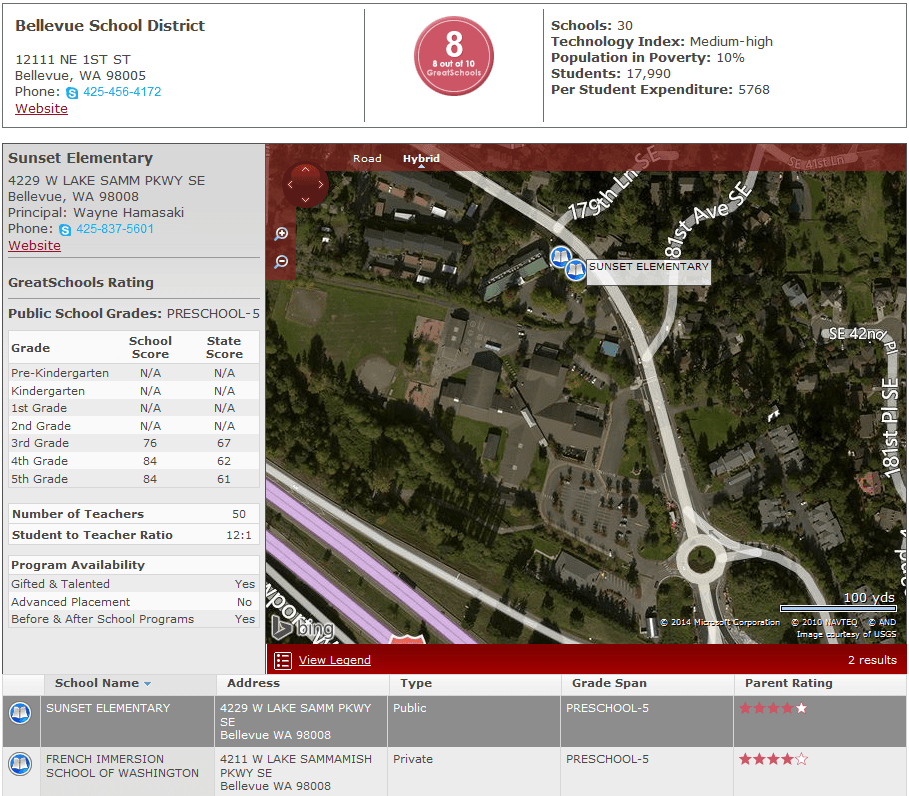Click the 4th Grade score row
The height and width of the screenshot is (796, 909).
[x=134, y=461]
